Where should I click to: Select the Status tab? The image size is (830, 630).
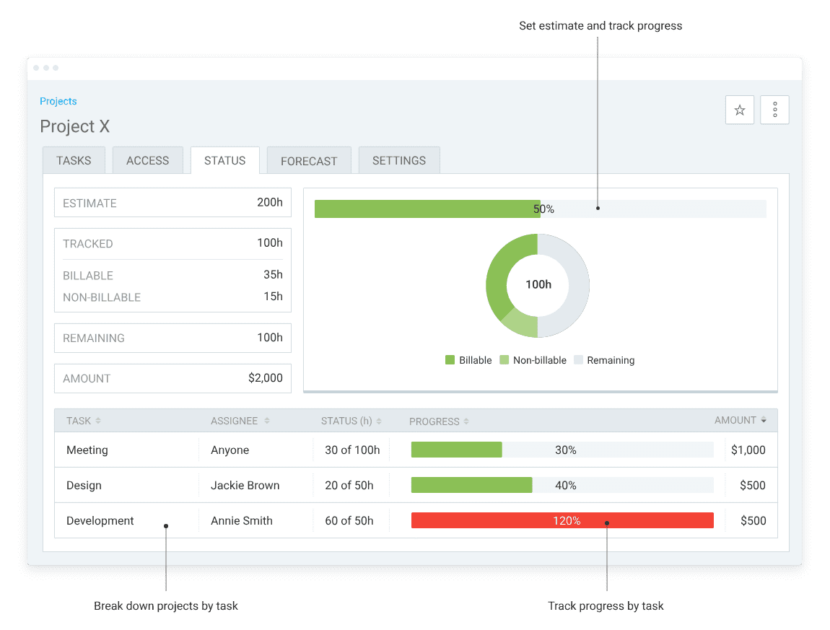coord(225,160)
